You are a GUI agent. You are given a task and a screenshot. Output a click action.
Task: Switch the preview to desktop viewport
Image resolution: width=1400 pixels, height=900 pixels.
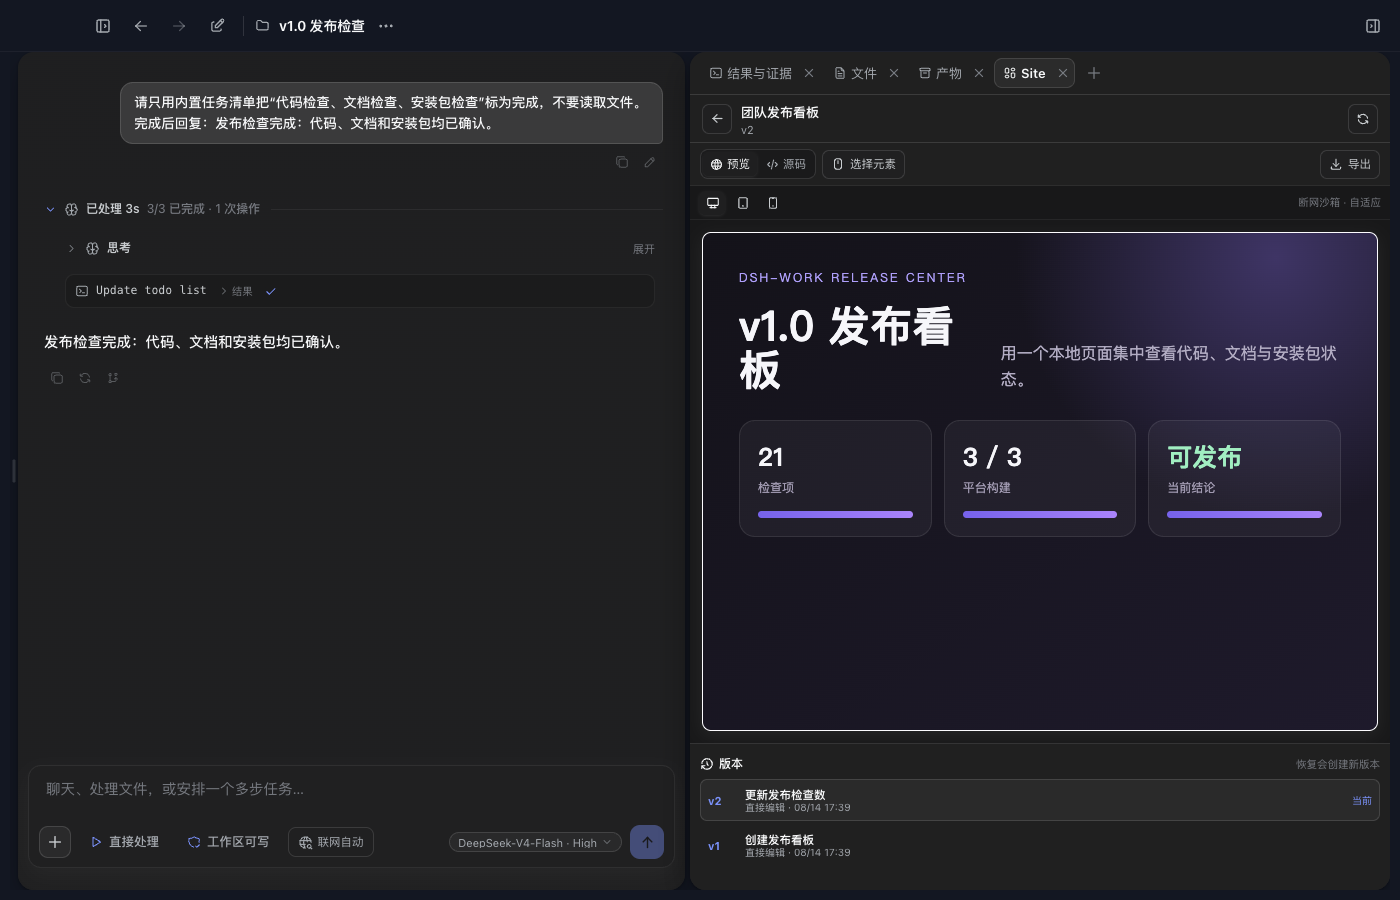pos(713,203)
